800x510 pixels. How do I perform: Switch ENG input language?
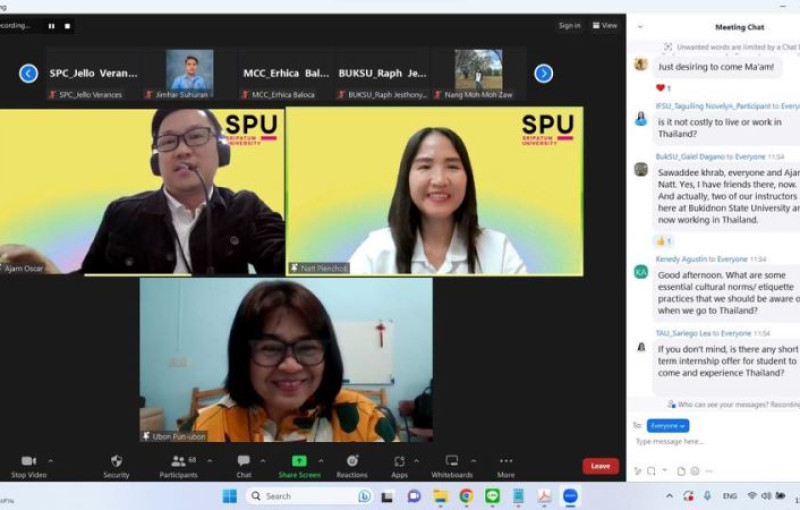(730, 496)
